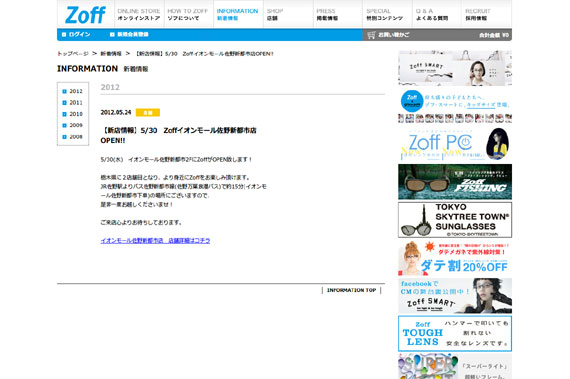This screenshot has height=379, width=570.
Task: Click the login link in blue bar
Action: [76, 35]
